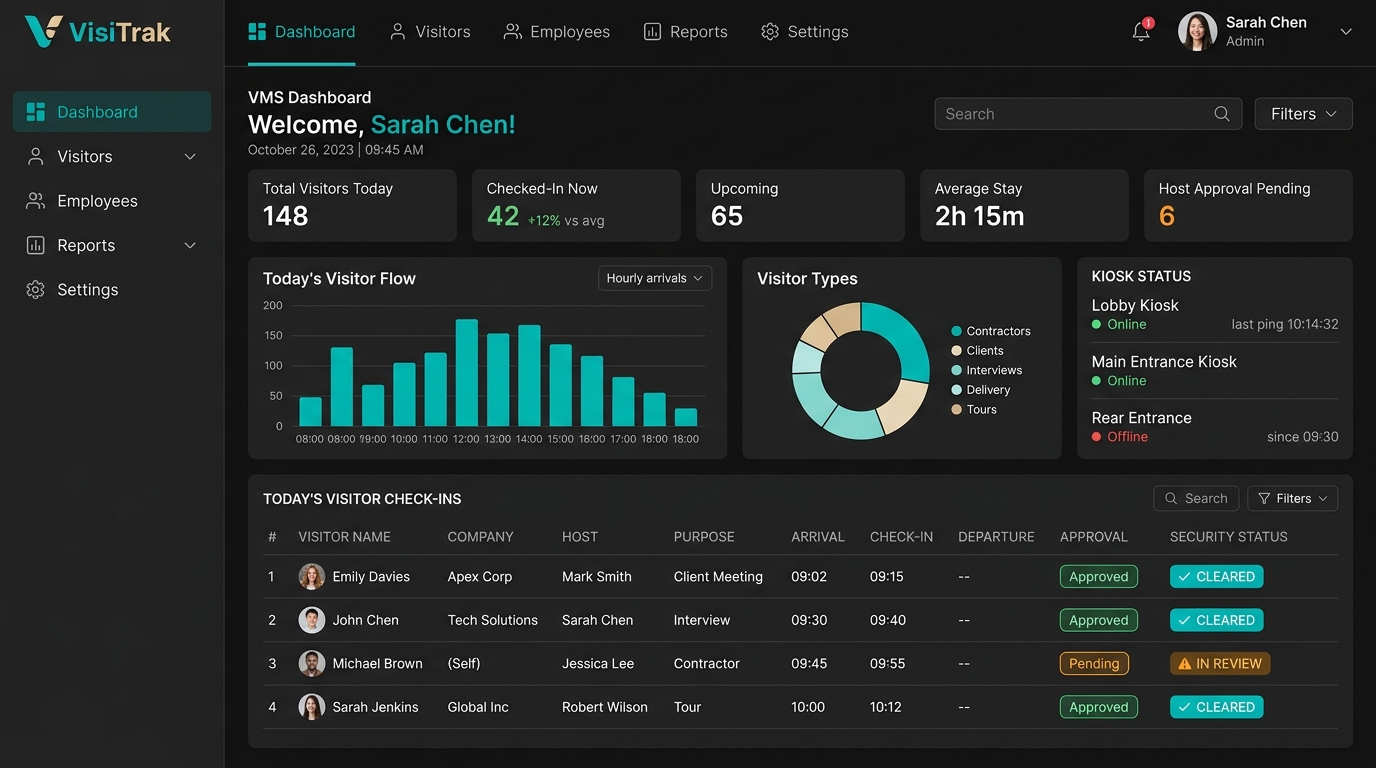Click the sidebar Settings gear icon
Image resolution: width=1376 pixels, height=768 pixels.
click(x=36, y=290)
